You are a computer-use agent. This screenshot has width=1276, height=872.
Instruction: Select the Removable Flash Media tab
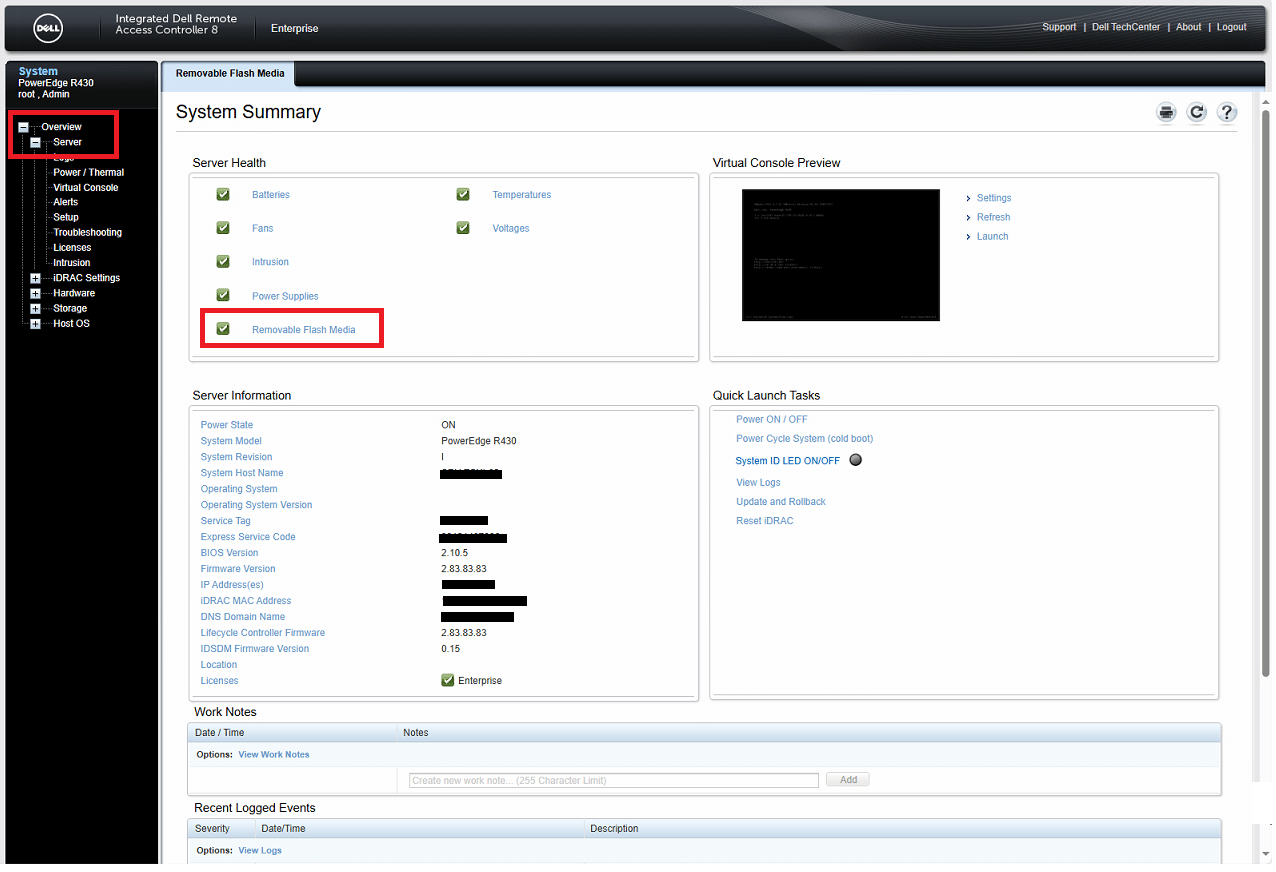(230, 73)
